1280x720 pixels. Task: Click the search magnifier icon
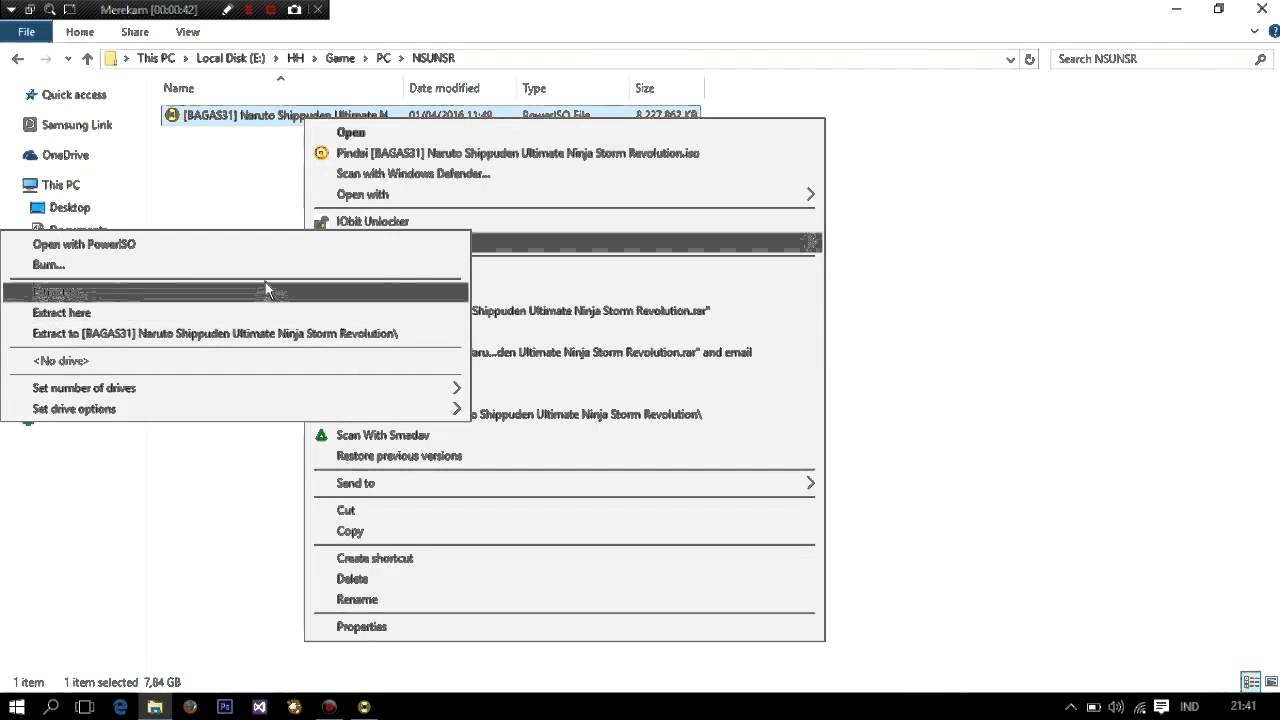point(1260,59)
